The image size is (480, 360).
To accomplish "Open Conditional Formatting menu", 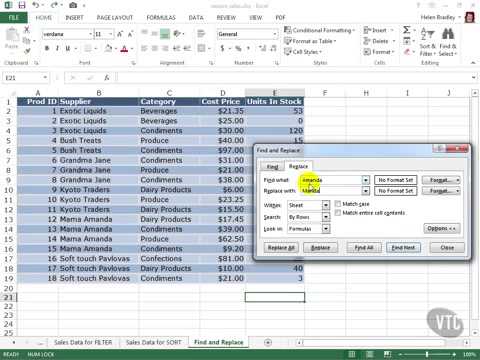I will click(x=319, y=30).
